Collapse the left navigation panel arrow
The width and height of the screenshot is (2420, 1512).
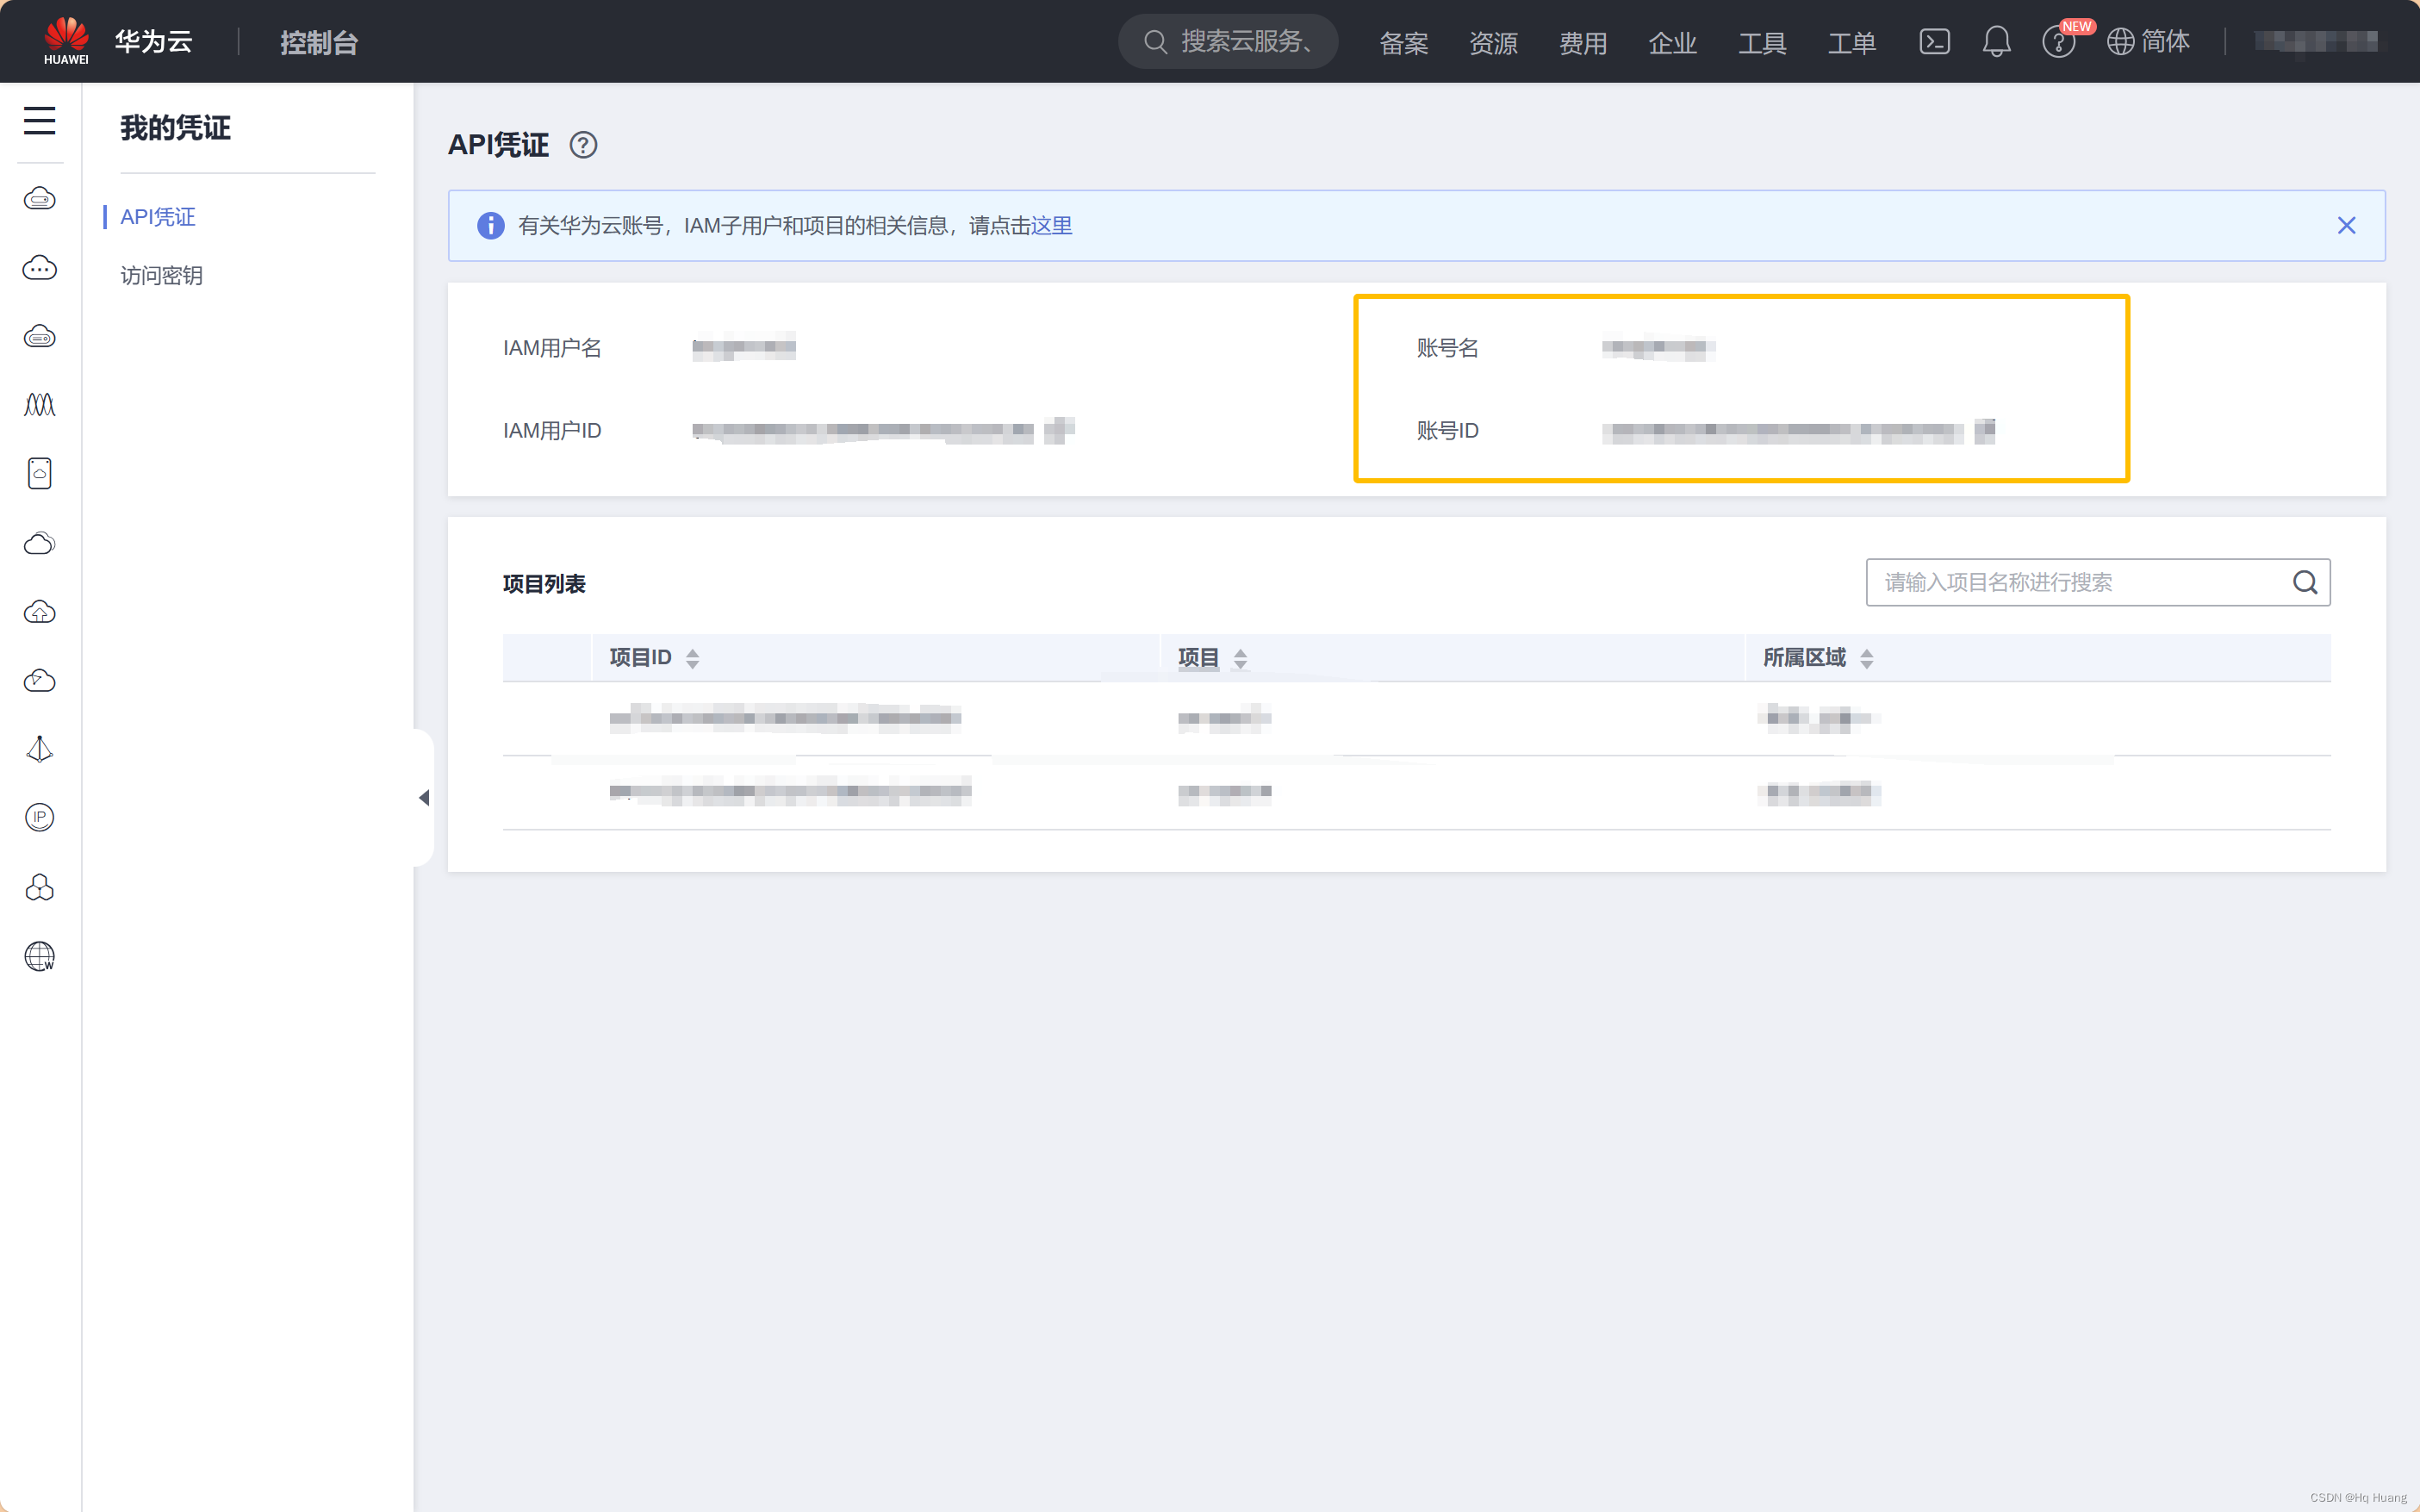click(x=424, y=797)
